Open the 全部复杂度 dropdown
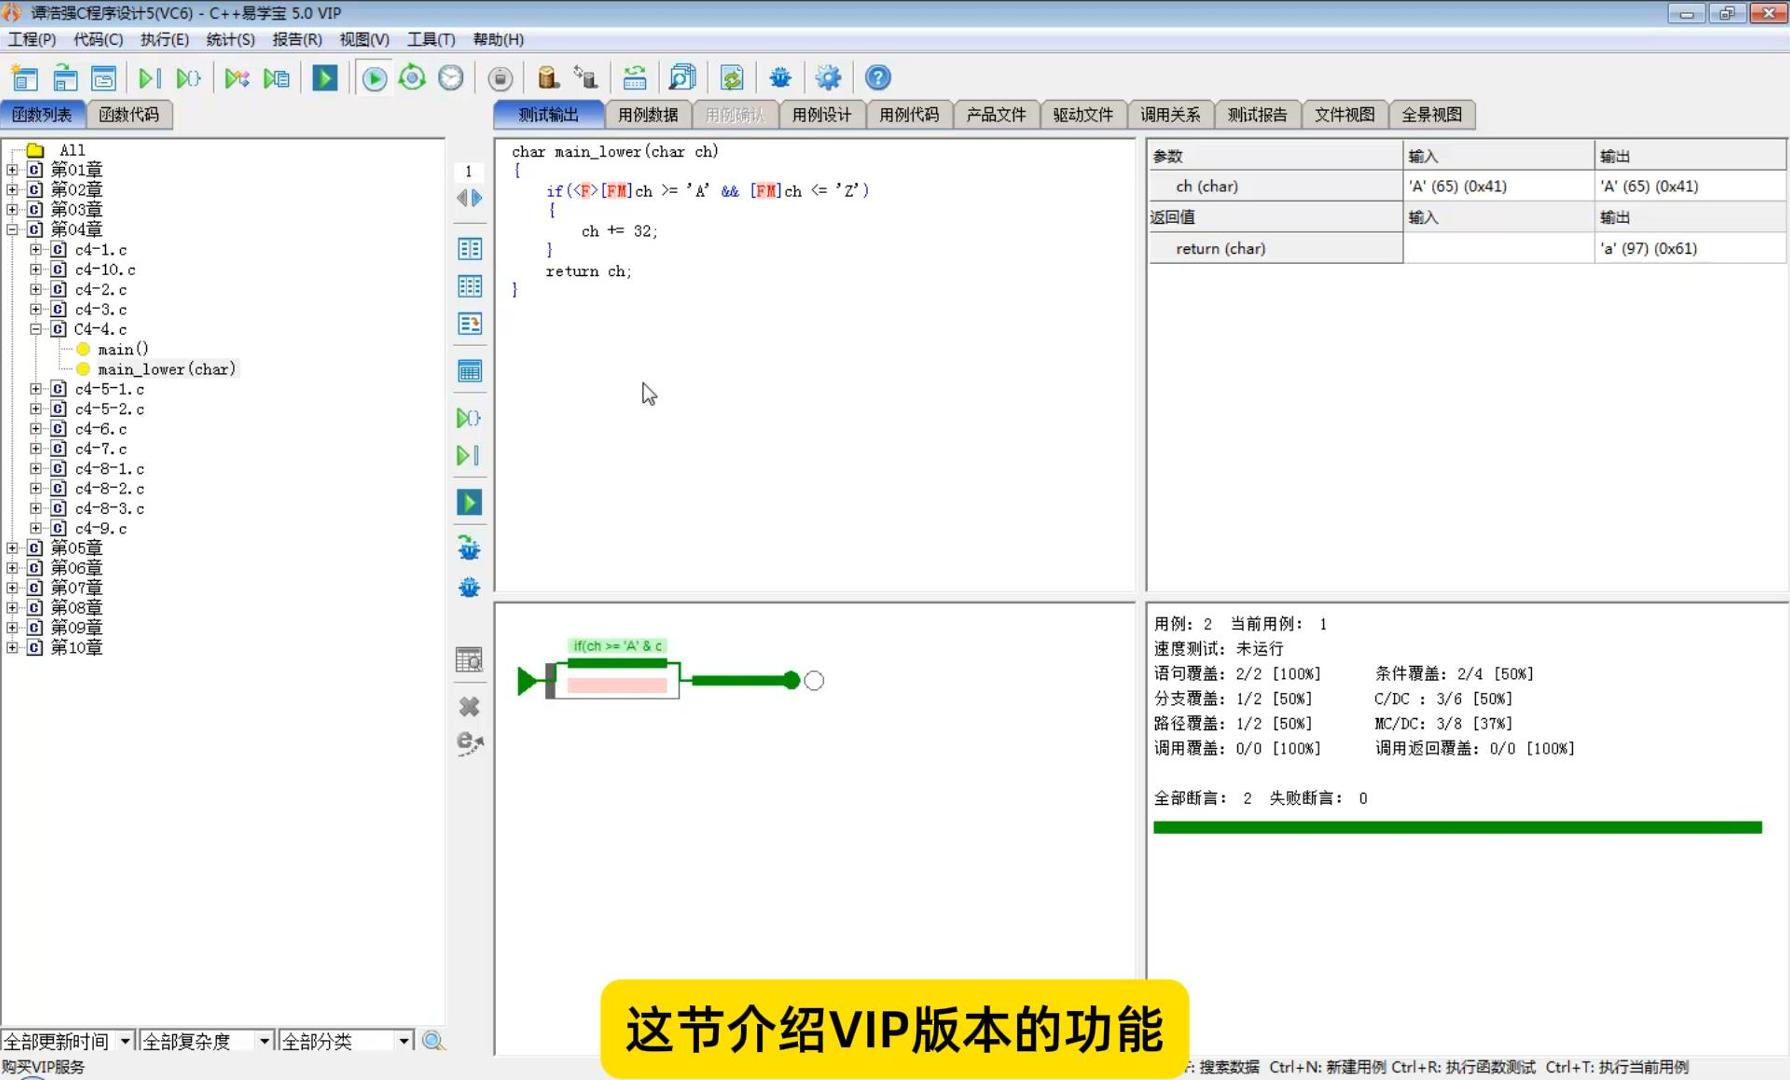 tap(264, 1041)
